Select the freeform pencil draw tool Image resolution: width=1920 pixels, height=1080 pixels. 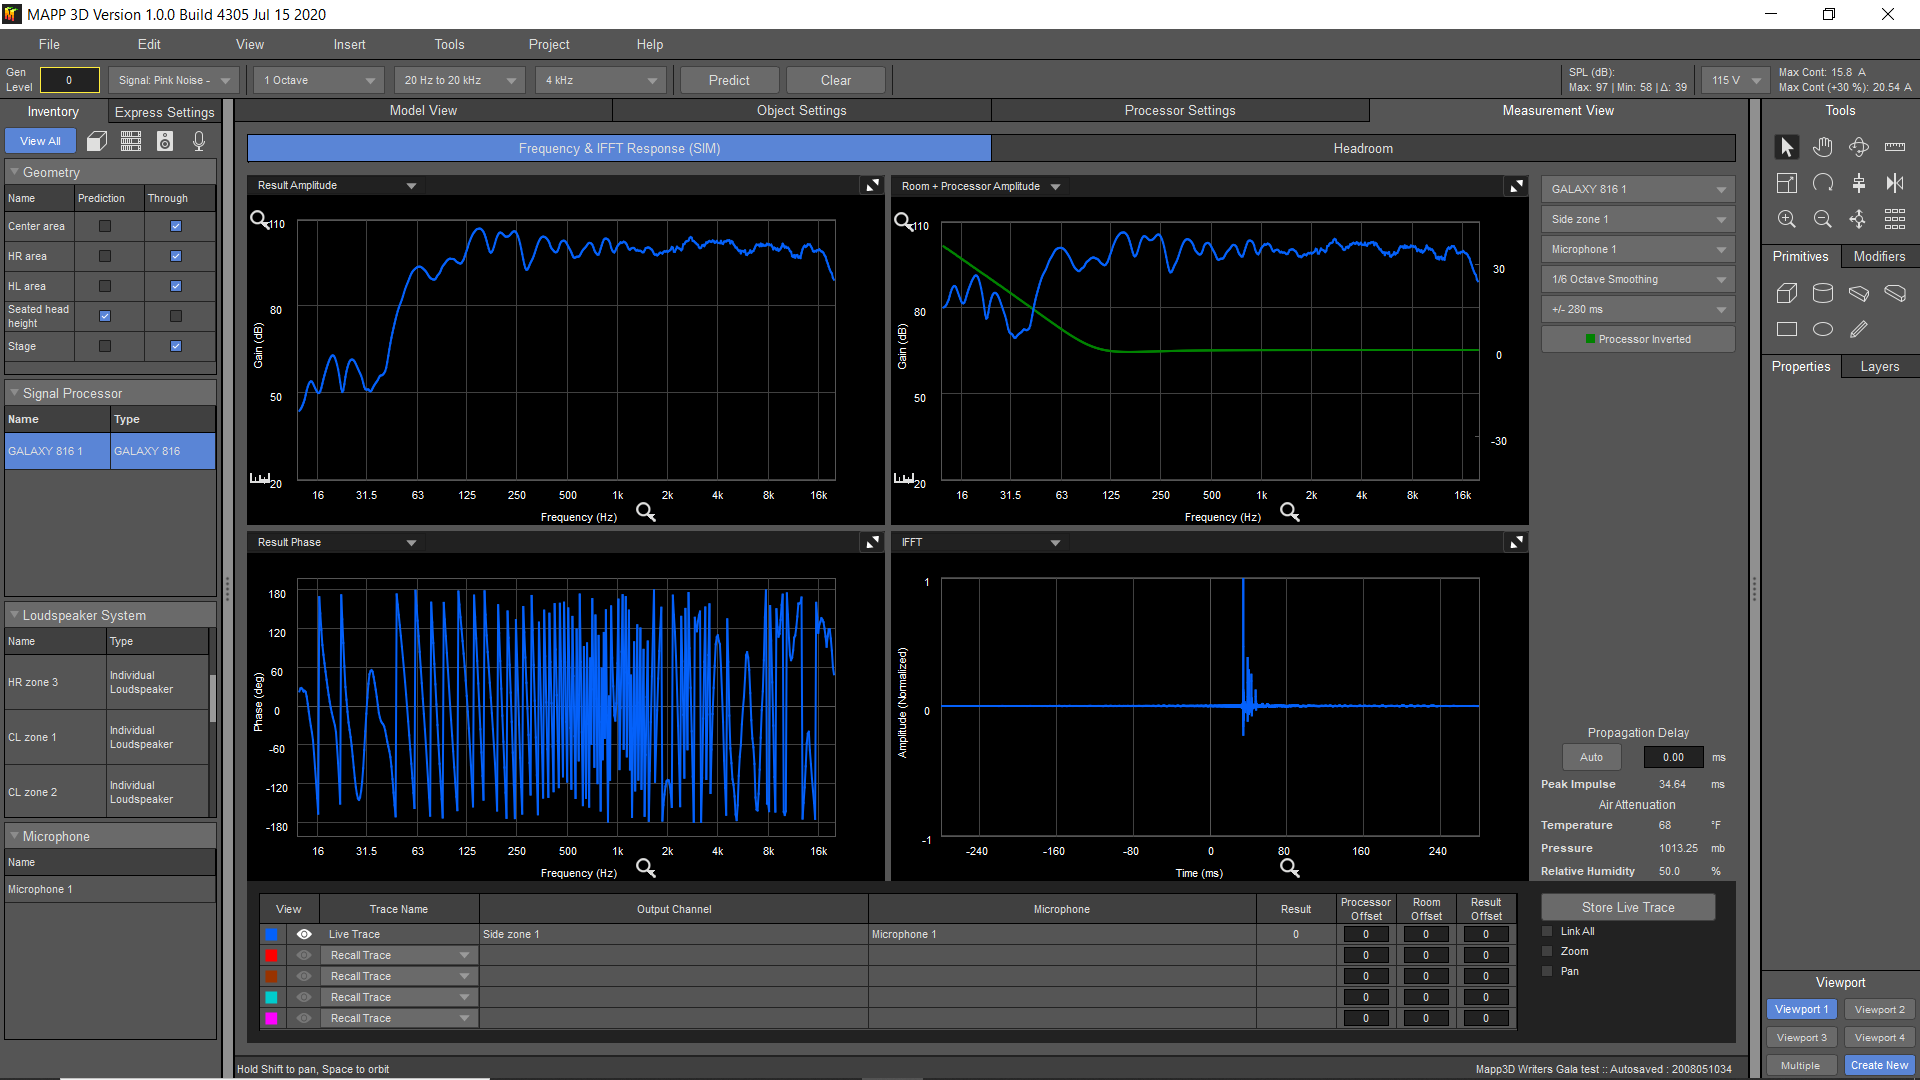[1859, 329]
